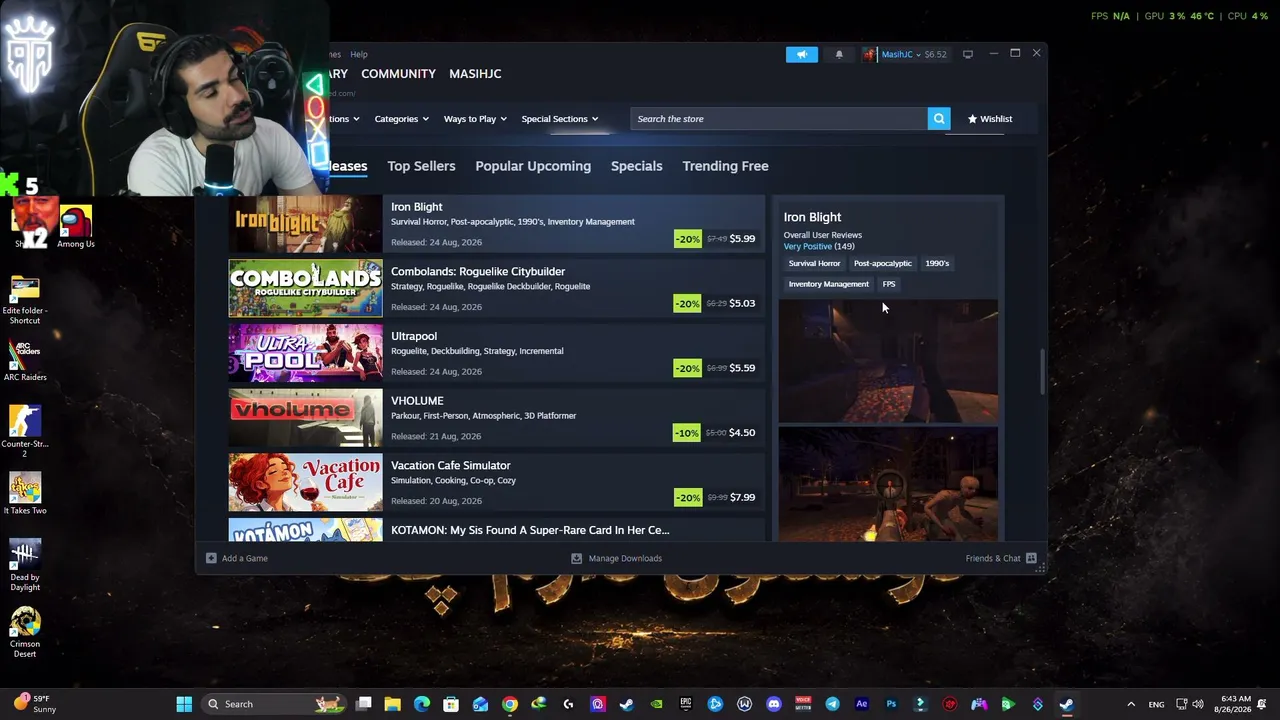Click Very Positive review summary text
1280x720 pixels.
tap(807, 246)
